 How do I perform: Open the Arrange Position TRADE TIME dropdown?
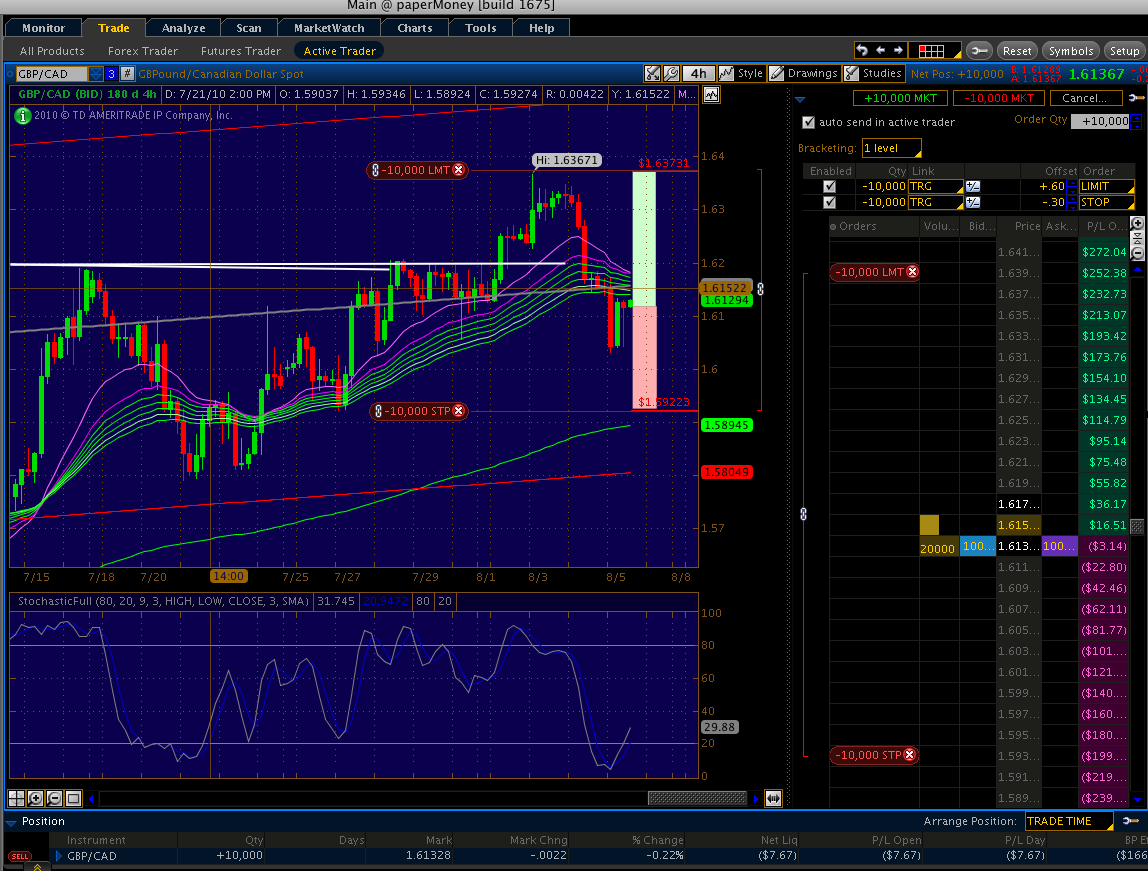point(1069,821)
